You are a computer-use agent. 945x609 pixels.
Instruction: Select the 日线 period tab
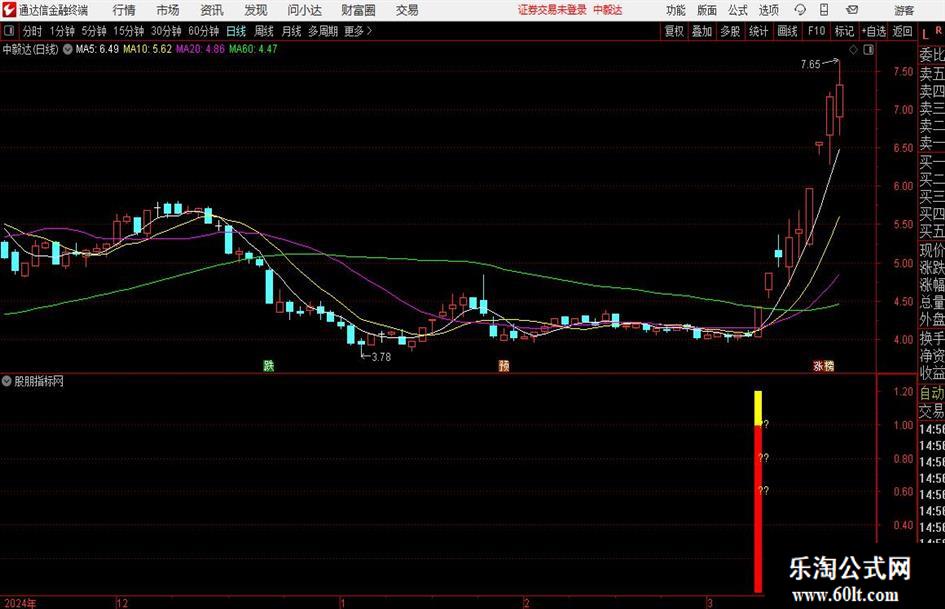coord(236,31)
